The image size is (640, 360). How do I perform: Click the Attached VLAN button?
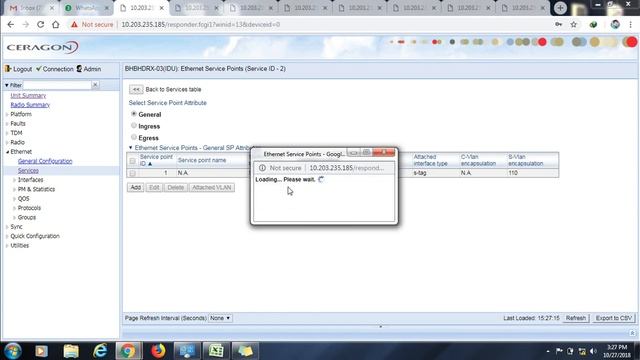coord(211,187)
